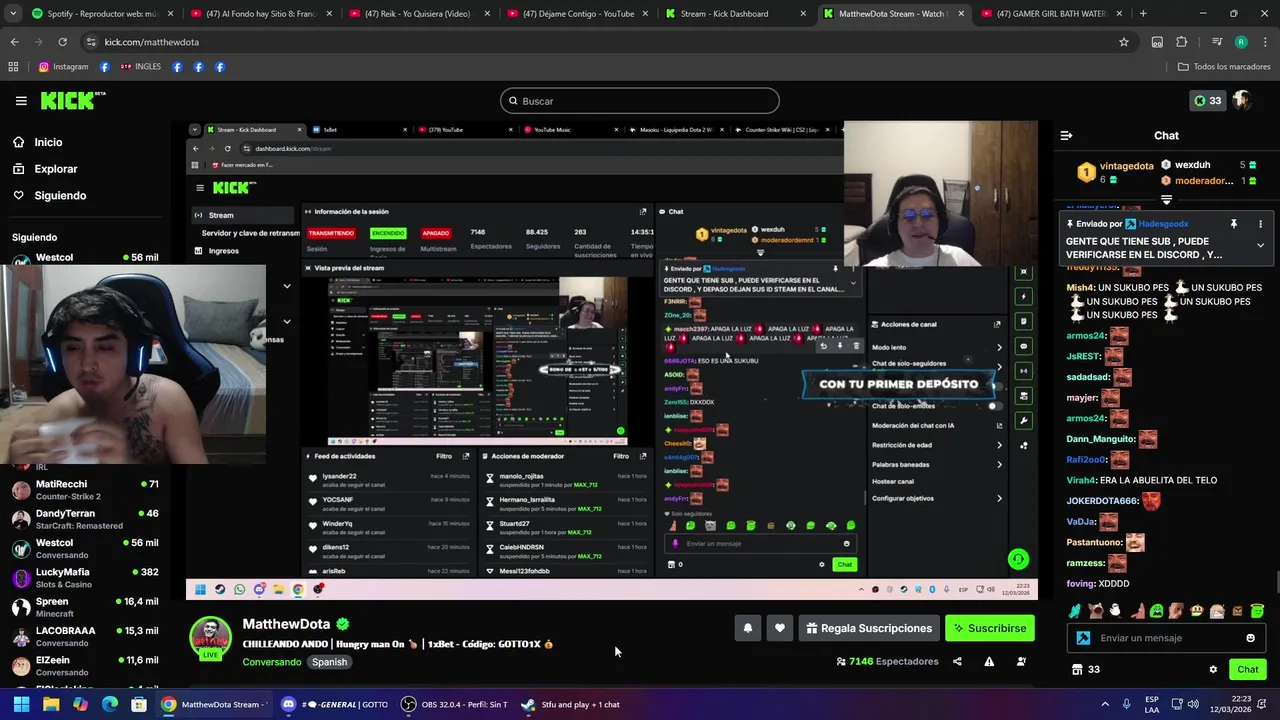Open Siguiendo in the sidebar

pos(50,196)
